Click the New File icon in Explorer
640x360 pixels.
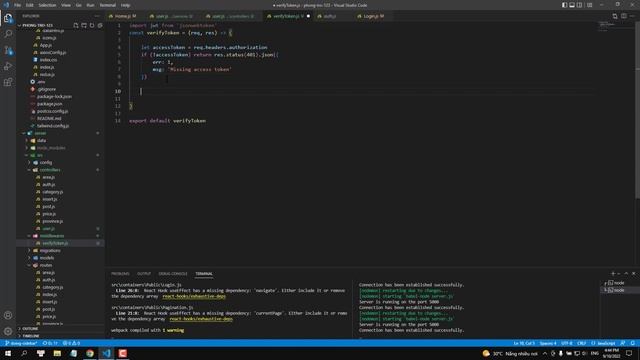coord(76,25)
